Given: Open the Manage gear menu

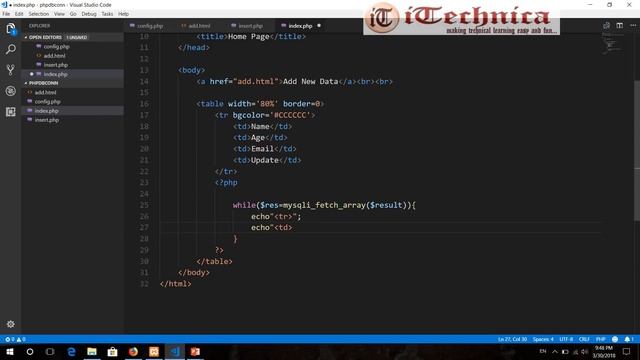Looking at the screenshot, I should coord(11,324).
